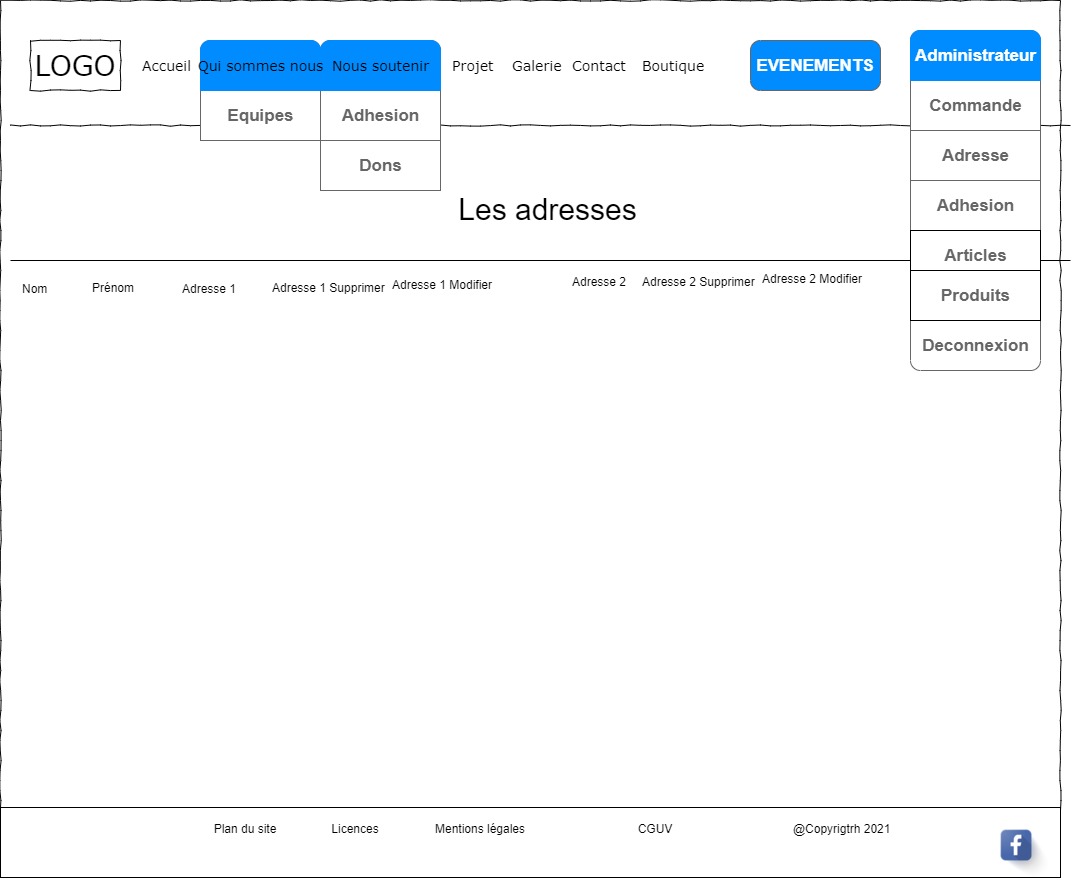Image resolution: width=1072 pixels, height=882 pixels.
Task: Click the Adresse 1 Supprimer column header
Action: 328,288
